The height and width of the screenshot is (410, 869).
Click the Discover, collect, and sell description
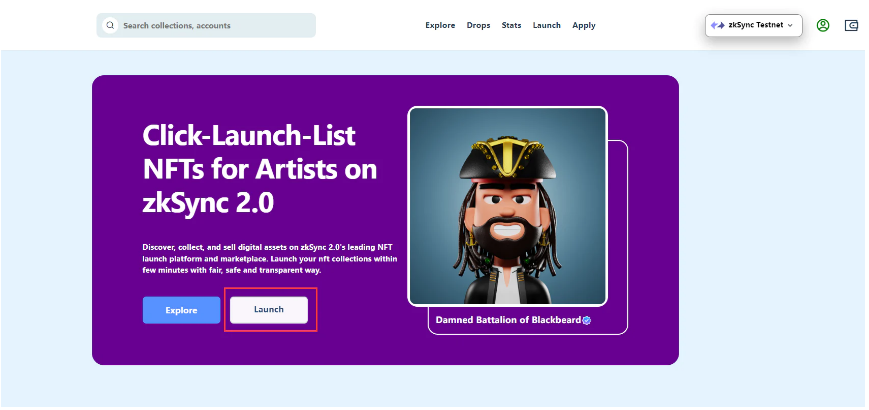coord(270,258)
